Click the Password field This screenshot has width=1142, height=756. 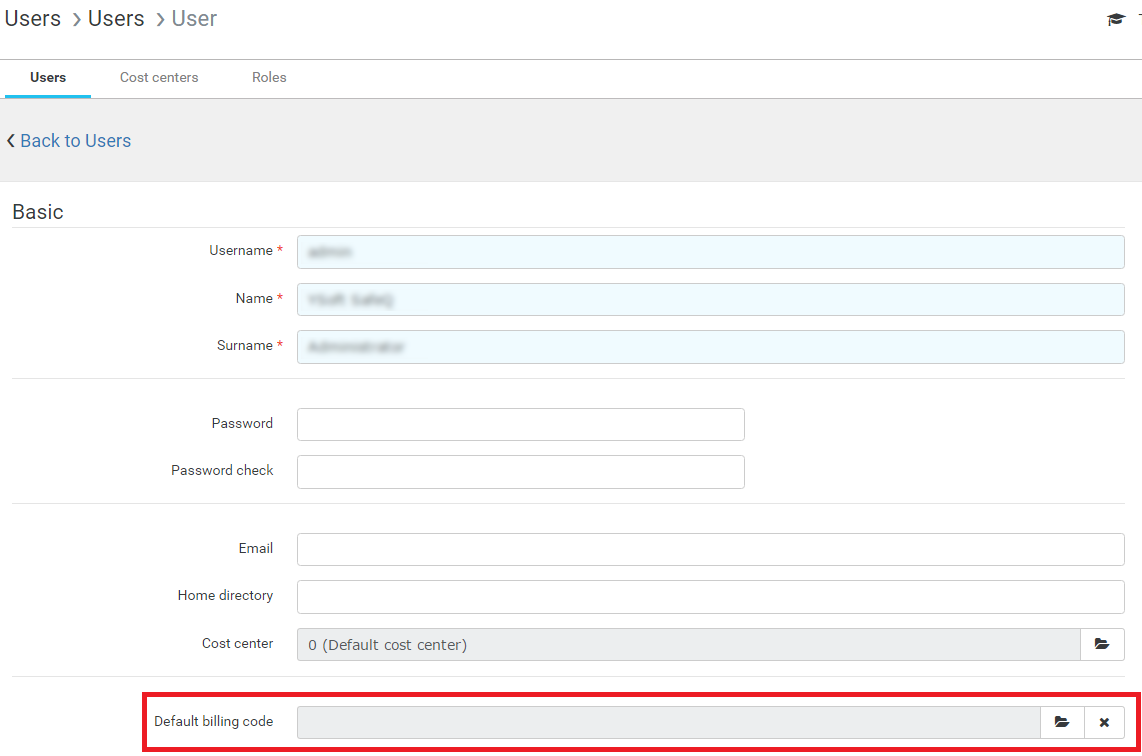pyautogui.click(x=520, y=424)
